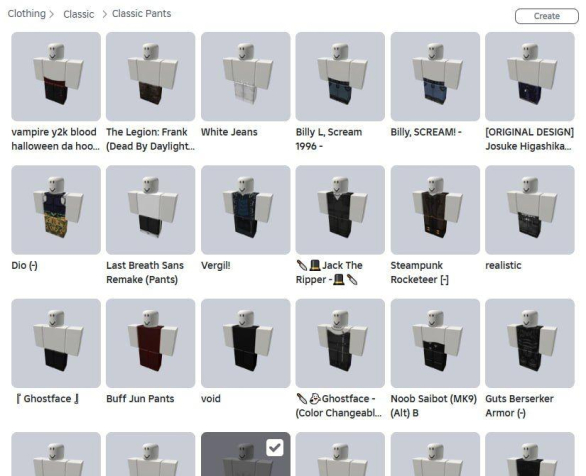This screenshot has width=586, height=476.
Task: Select the realistic pants thumbnail
Action: (530, 210)
